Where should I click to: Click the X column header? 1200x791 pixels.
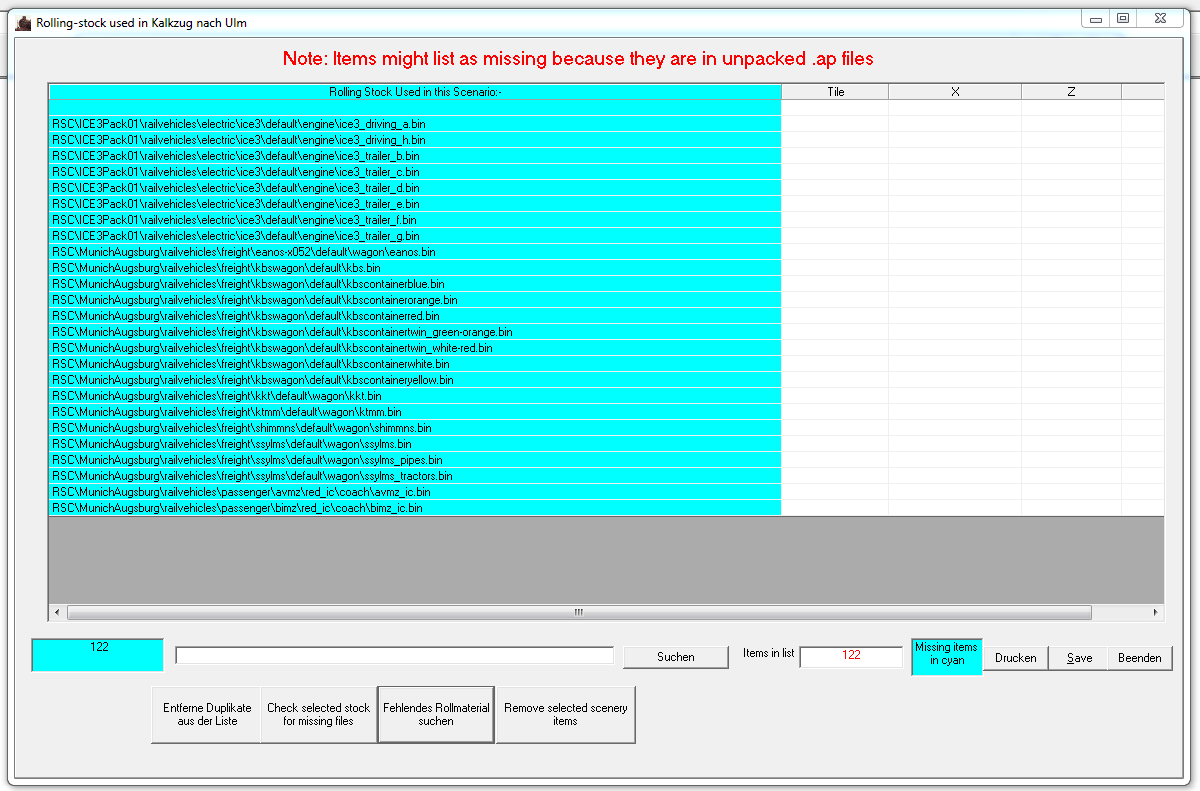tap(955, 91)
